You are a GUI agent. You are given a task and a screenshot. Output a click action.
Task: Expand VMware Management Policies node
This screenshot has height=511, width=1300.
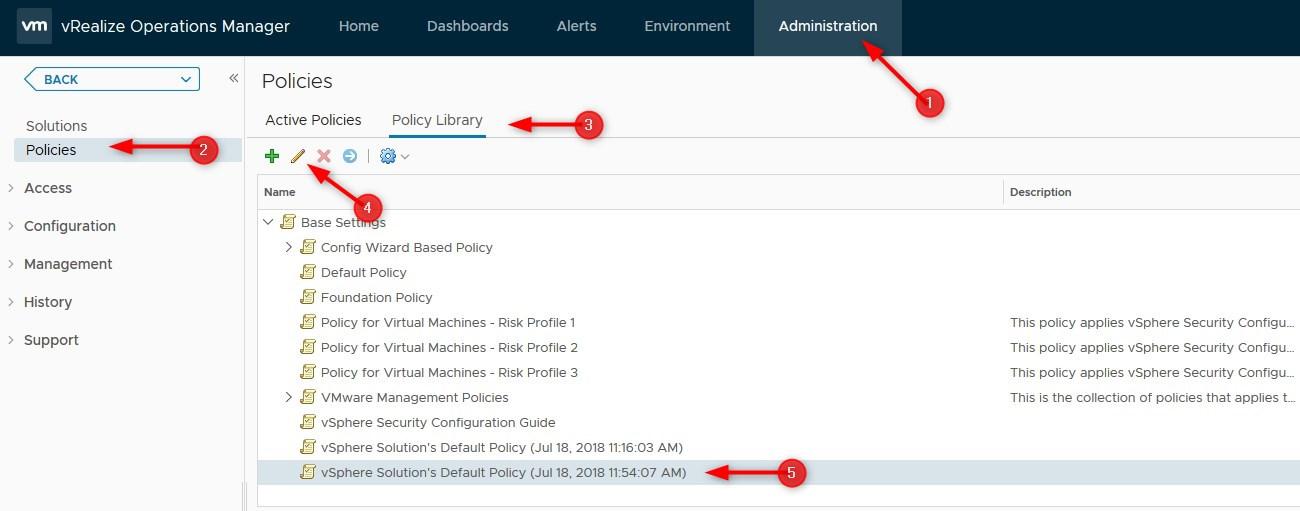pyautogui.click(x=289, y=397)
